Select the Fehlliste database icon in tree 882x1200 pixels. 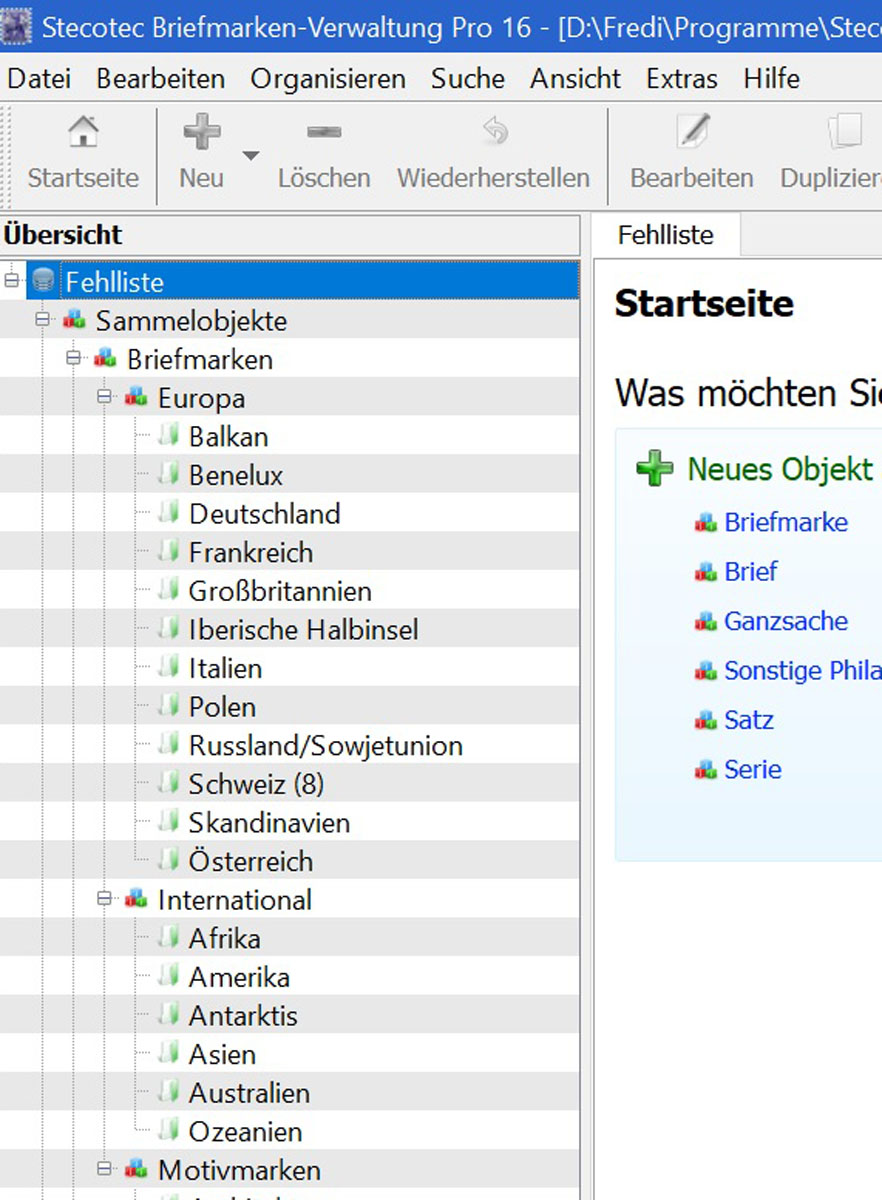point(41,281)
